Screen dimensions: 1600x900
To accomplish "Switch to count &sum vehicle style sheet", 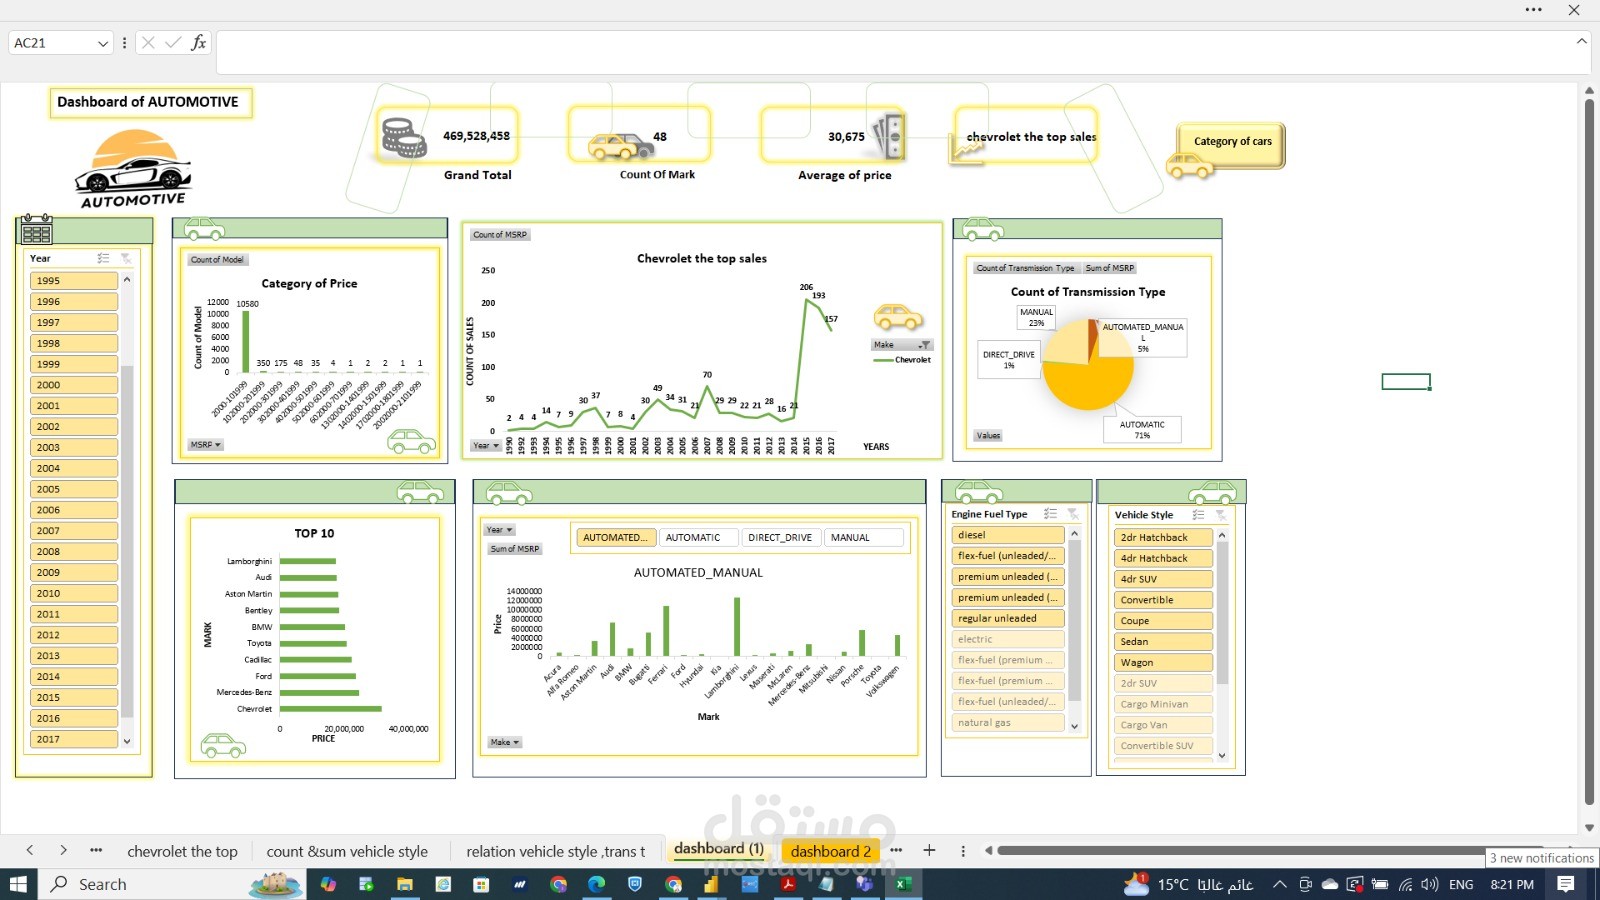I will point(347,852).
